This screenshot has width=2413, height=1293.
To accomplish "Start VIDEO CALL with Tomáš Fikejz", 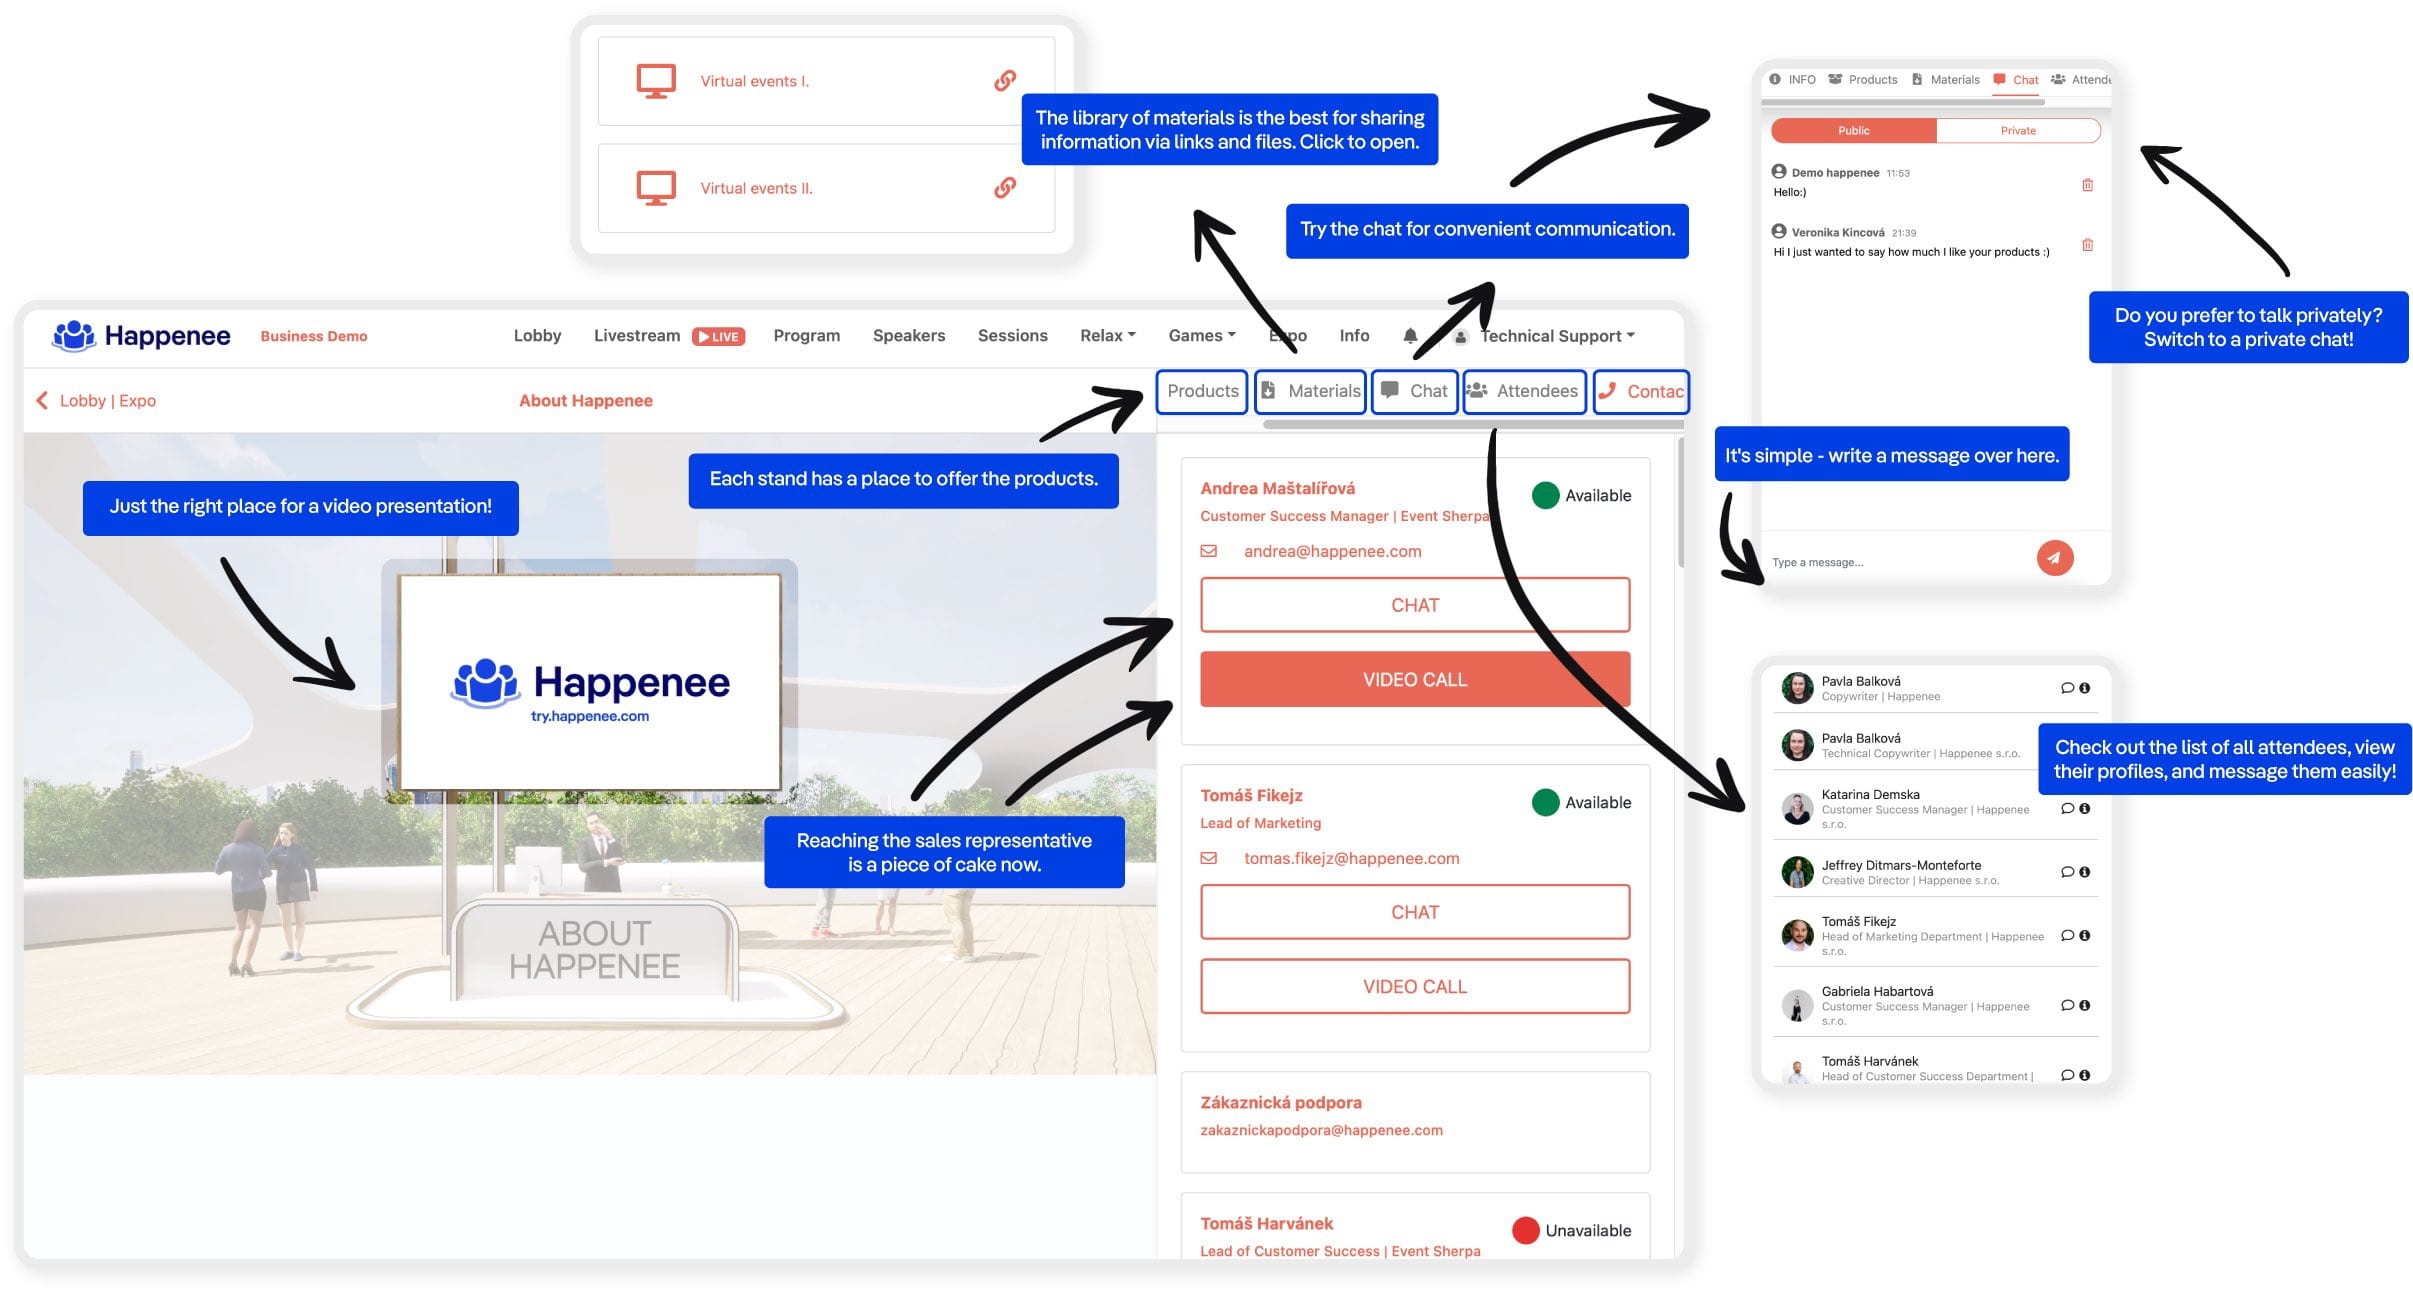I will (1415, 987).
